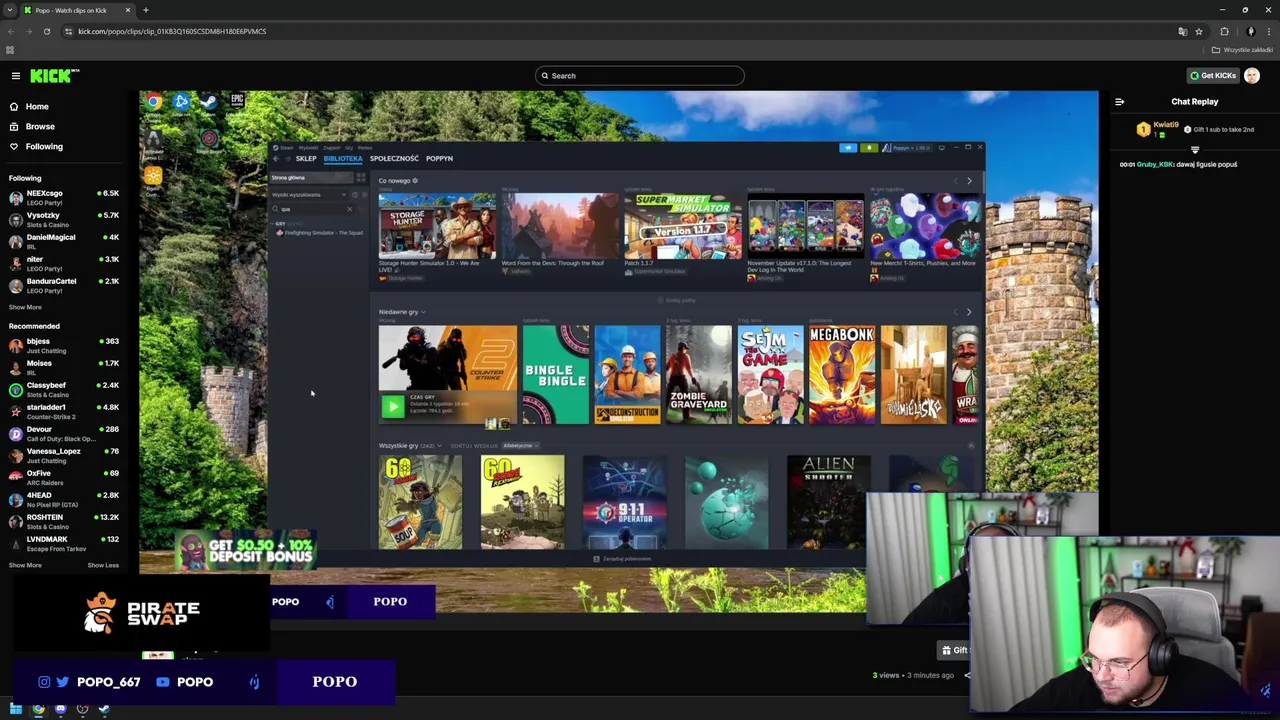Screen dimensions: 1280x720
Task: Open the Chrome three-dot menu
Action: point(1268,31)
